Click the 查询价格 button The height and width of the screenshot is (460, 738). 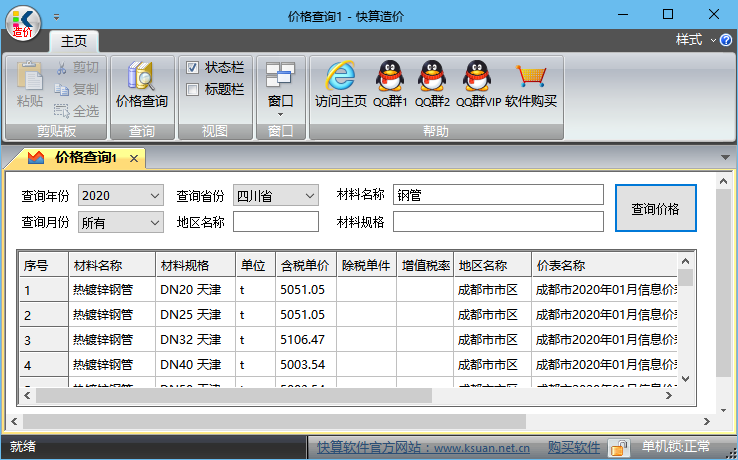tap(656, 208)
